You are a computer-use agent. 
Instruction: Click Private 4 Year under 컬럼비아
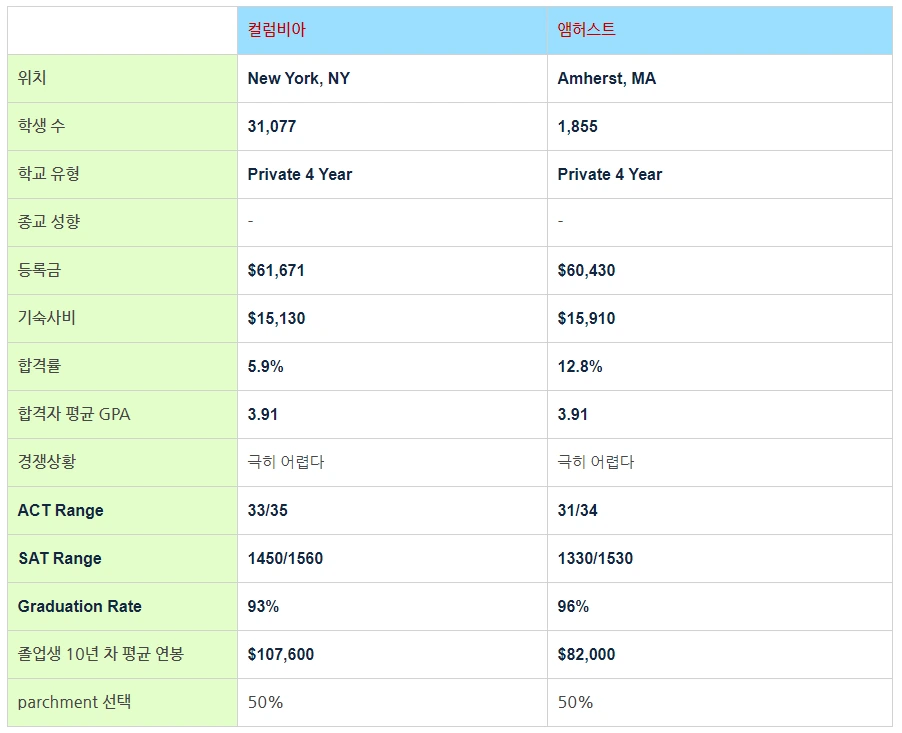[x=300, y=174]
